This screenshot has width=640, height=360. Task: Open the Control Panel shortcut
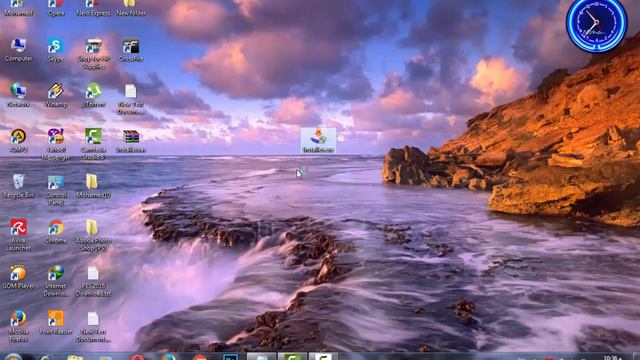tap(56, 190)
